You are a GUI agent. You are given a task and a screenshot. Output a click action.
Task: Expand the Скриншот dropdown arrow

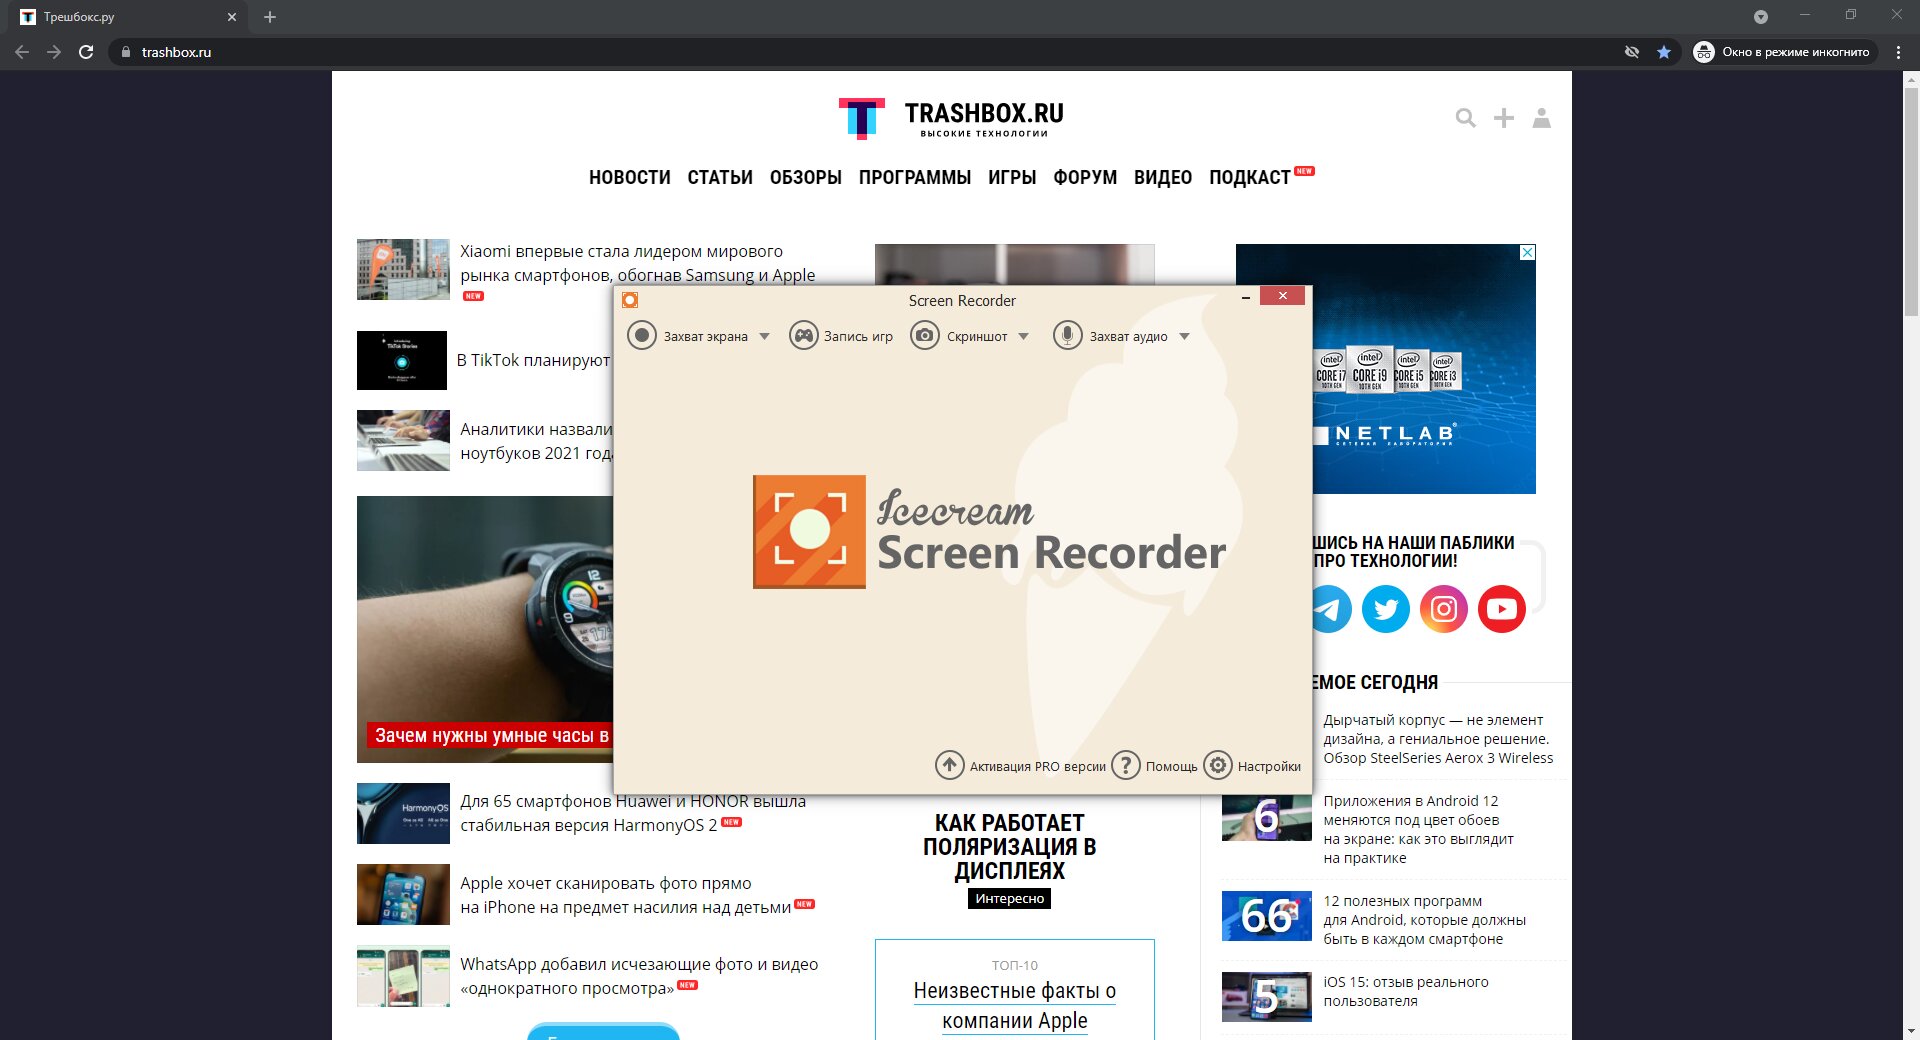(x=1023, y=336)
